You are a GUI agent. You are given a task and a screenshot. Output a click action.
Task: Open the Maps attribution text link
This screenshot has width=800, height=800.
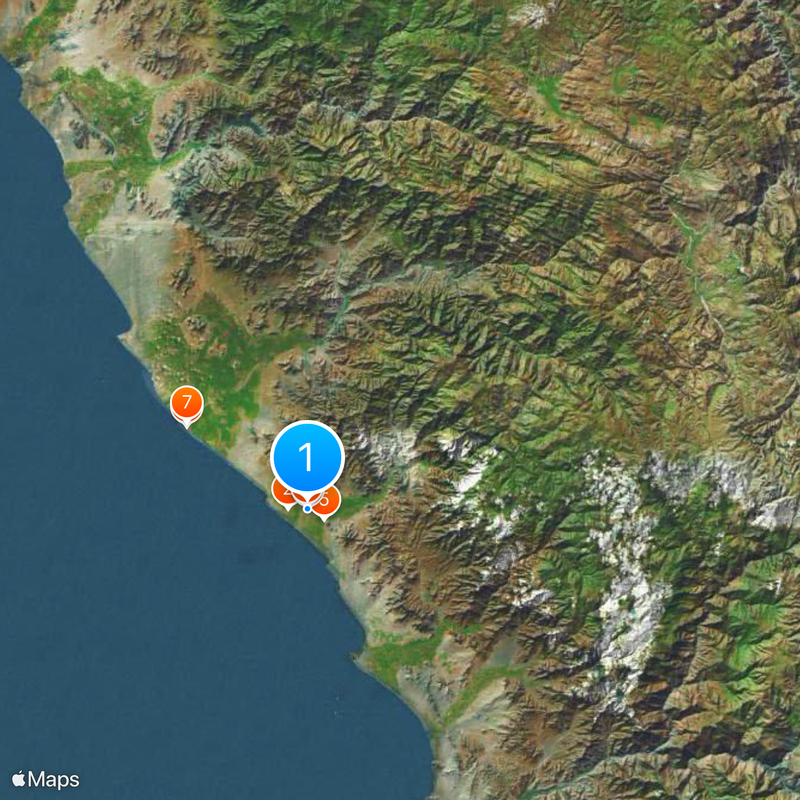[x=54, y=780]
